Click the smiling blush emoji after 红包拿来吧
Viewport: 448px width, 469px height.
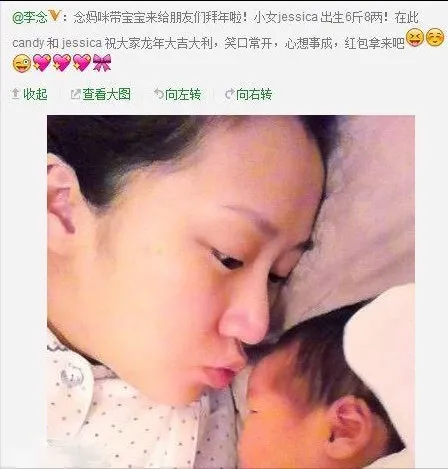click(x=435, y=37)
